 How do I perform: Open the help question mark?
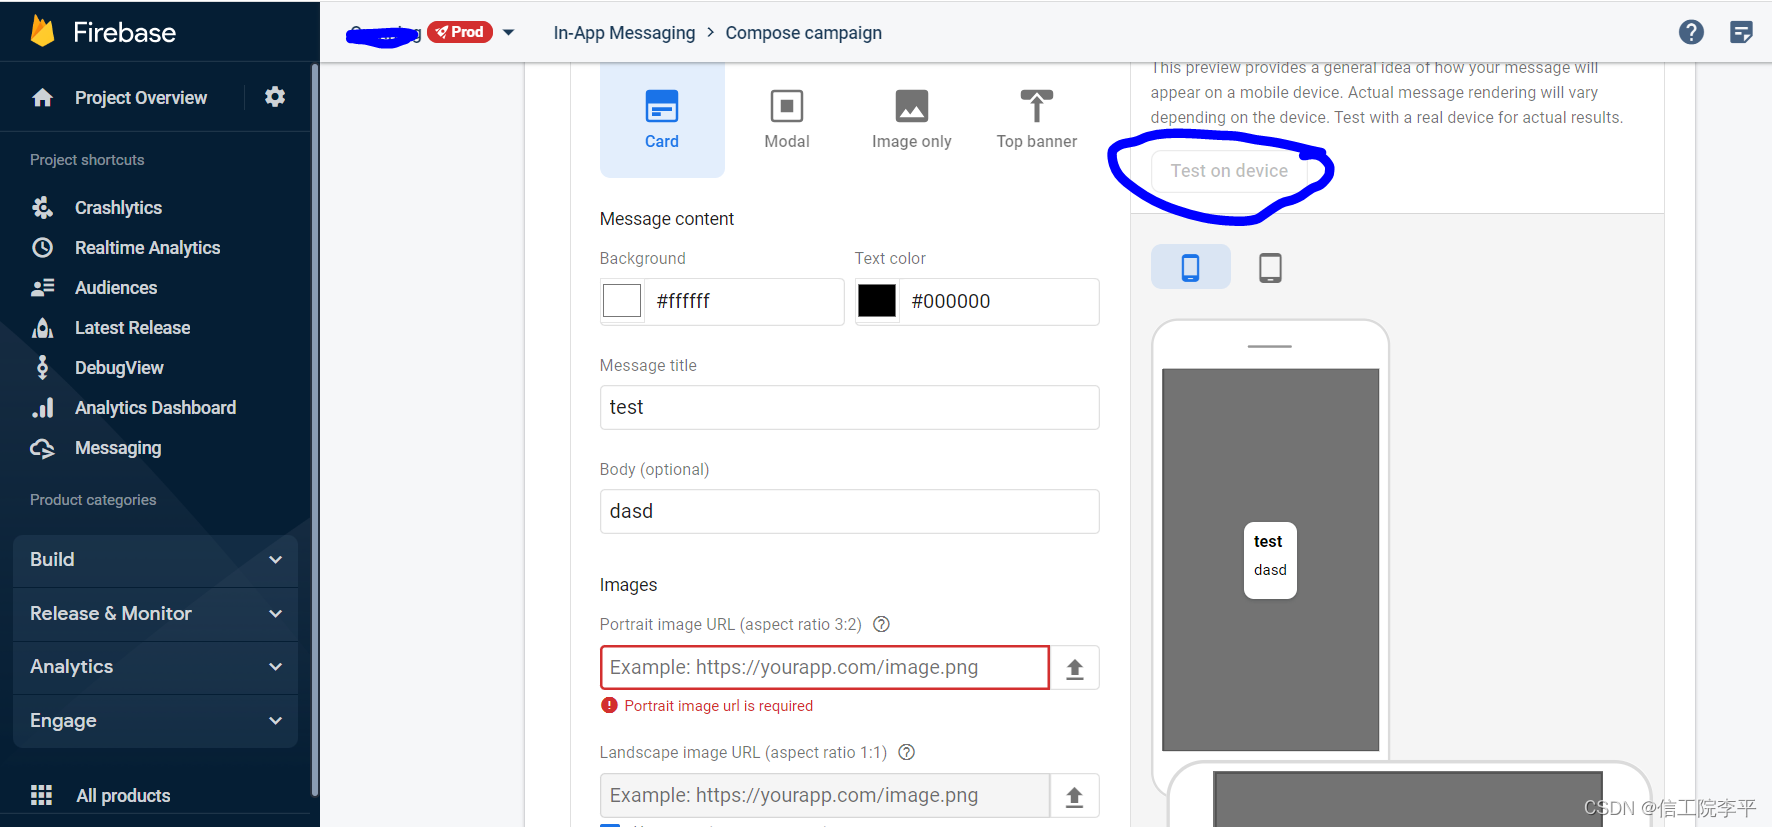pos(1691,32)
